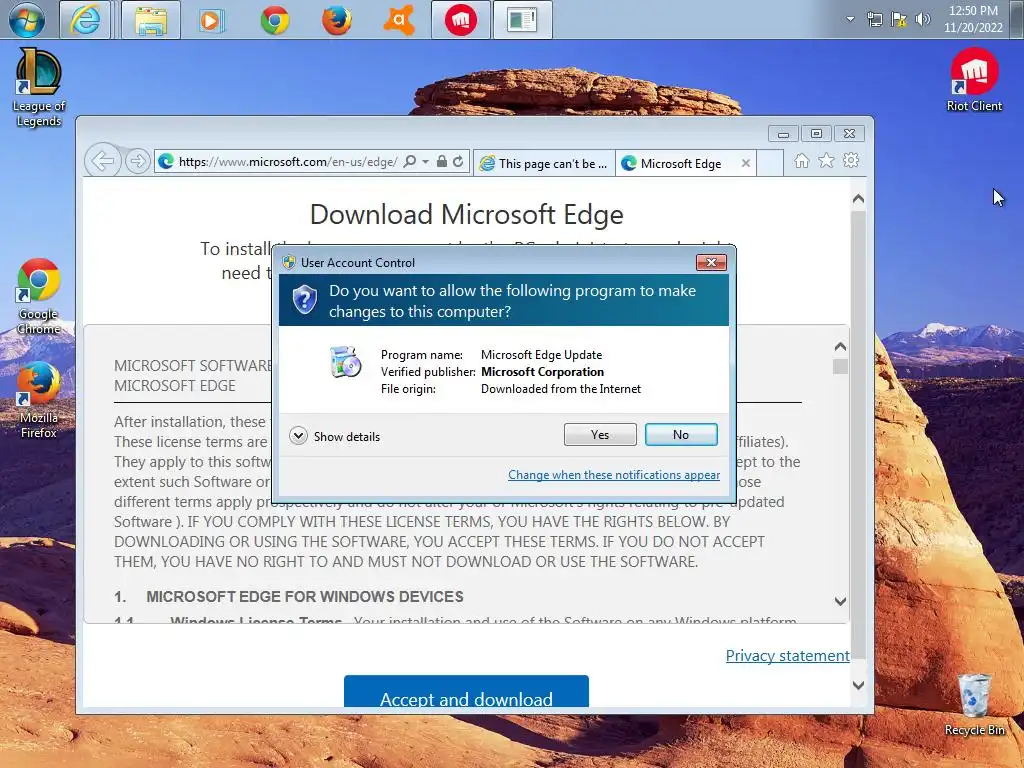Select the Riot Client desktop shortcut

974,80
